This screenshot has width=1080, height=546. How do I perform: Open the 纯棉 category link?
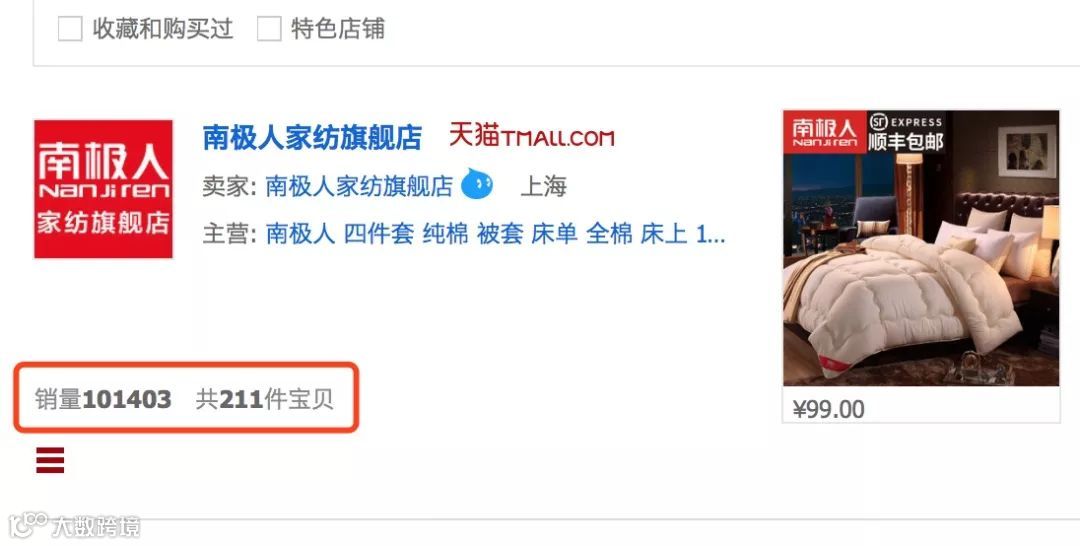(445, 234)
